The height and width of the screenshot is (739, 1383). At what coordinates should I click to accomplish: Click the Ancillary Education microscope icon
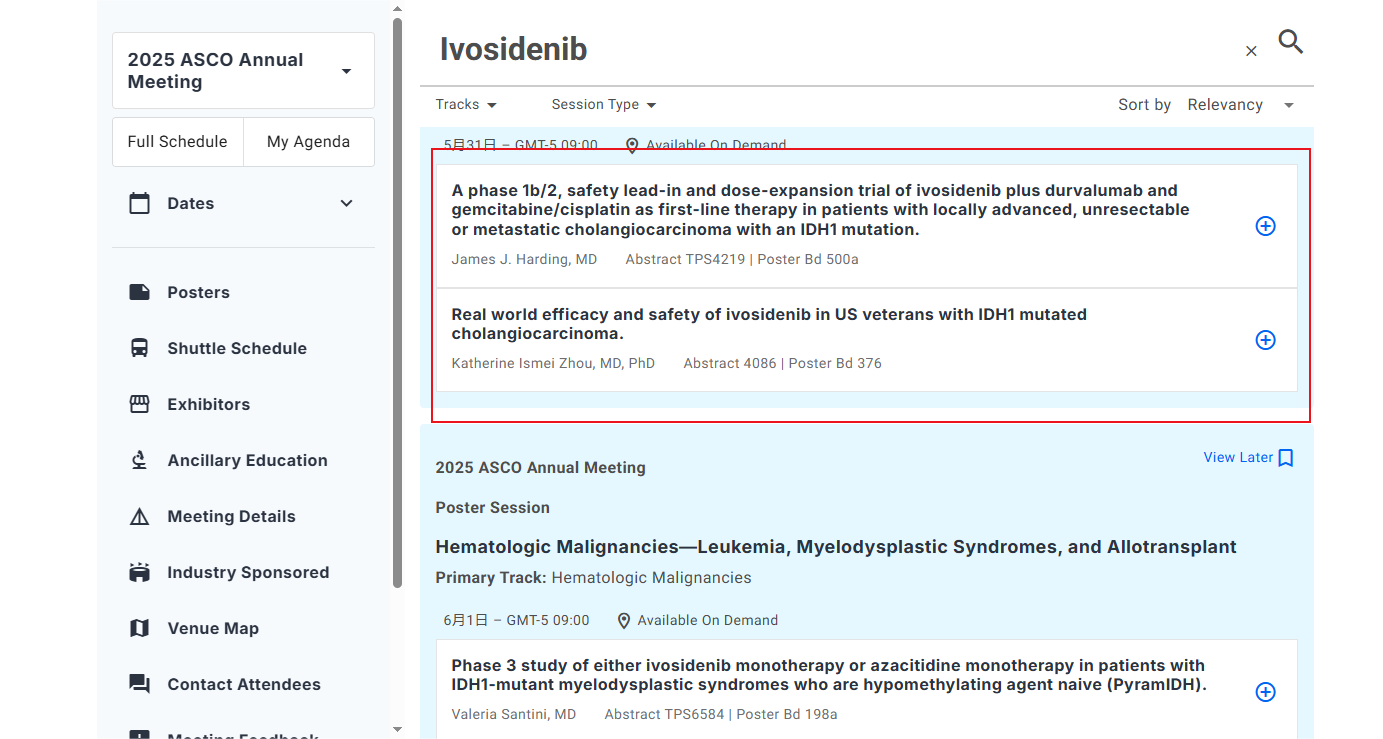click(x=140, y=460)
